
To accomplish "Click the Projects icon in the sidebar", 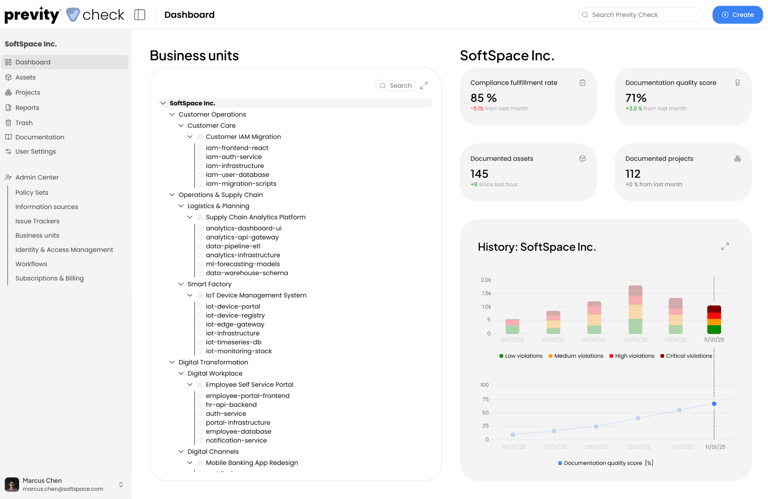I will pyautogui.click(x=8, y=93).
